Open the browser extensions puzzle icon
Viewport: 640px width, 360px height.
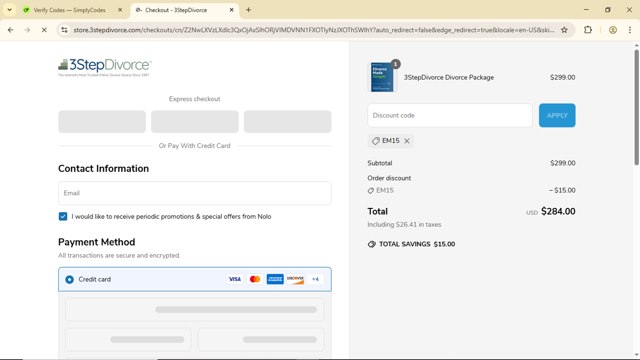pos(588,30)
